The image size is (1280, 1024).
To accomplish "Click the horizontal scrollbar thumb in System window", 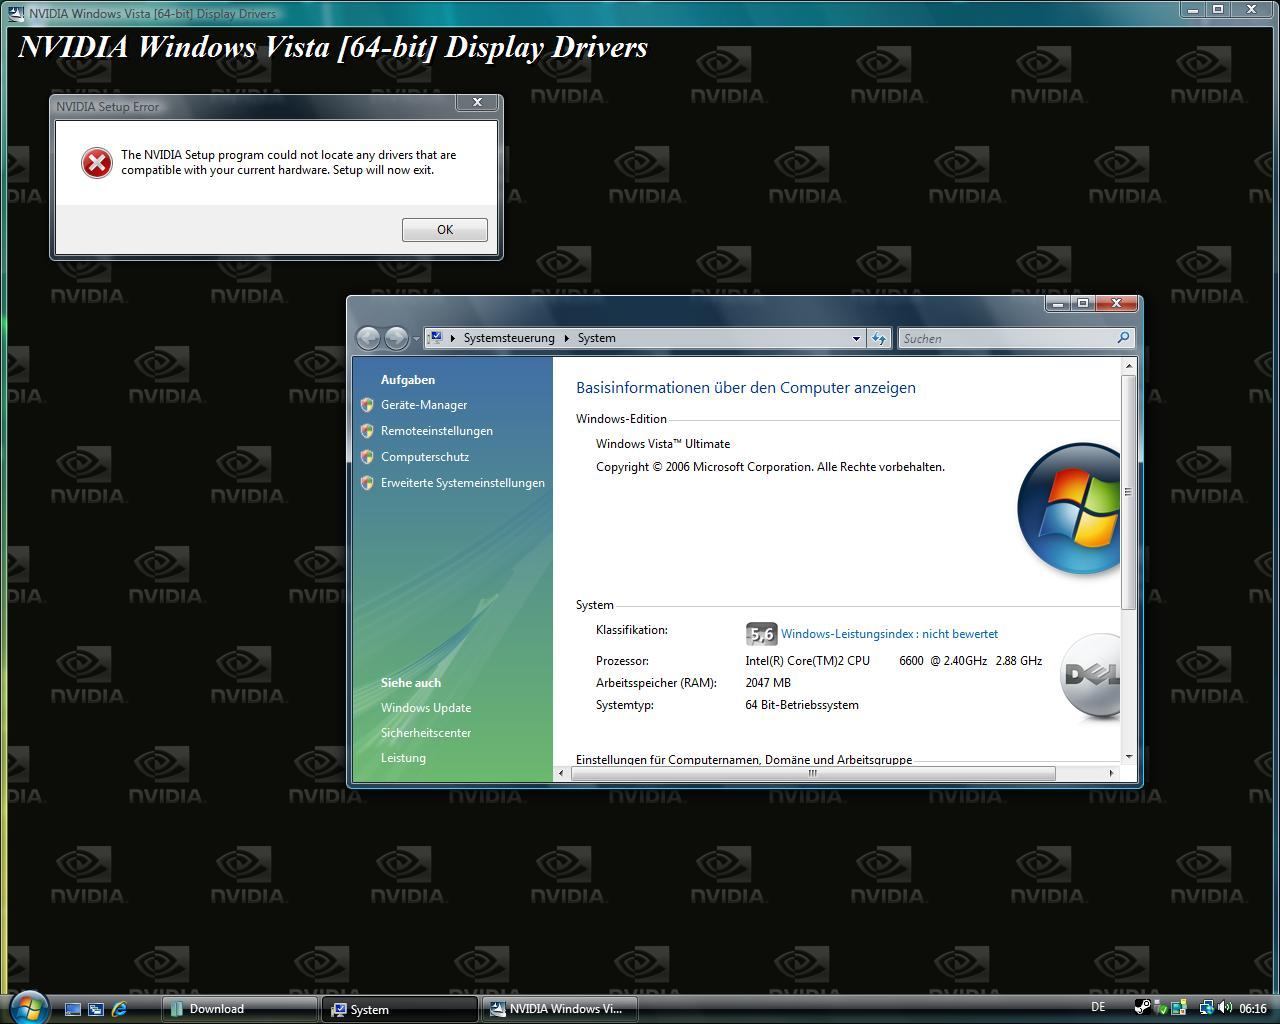I will point(812,773).
